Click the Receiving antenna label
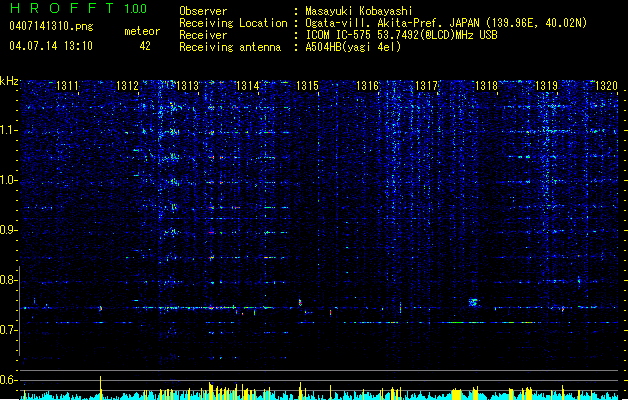629x400 pixels. [x=230, y=47]
